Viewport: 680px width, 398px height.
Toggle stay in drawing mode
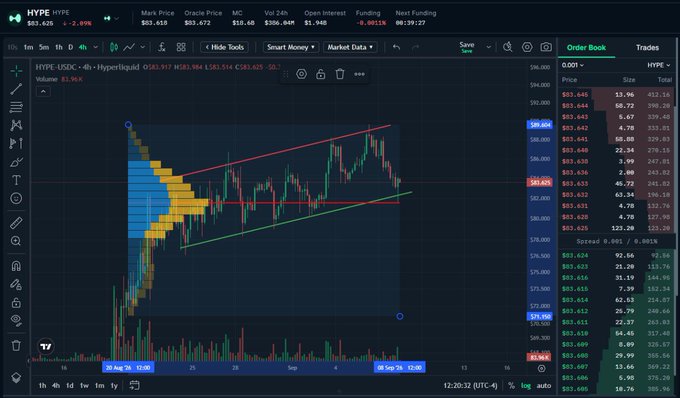pos(16,284)
